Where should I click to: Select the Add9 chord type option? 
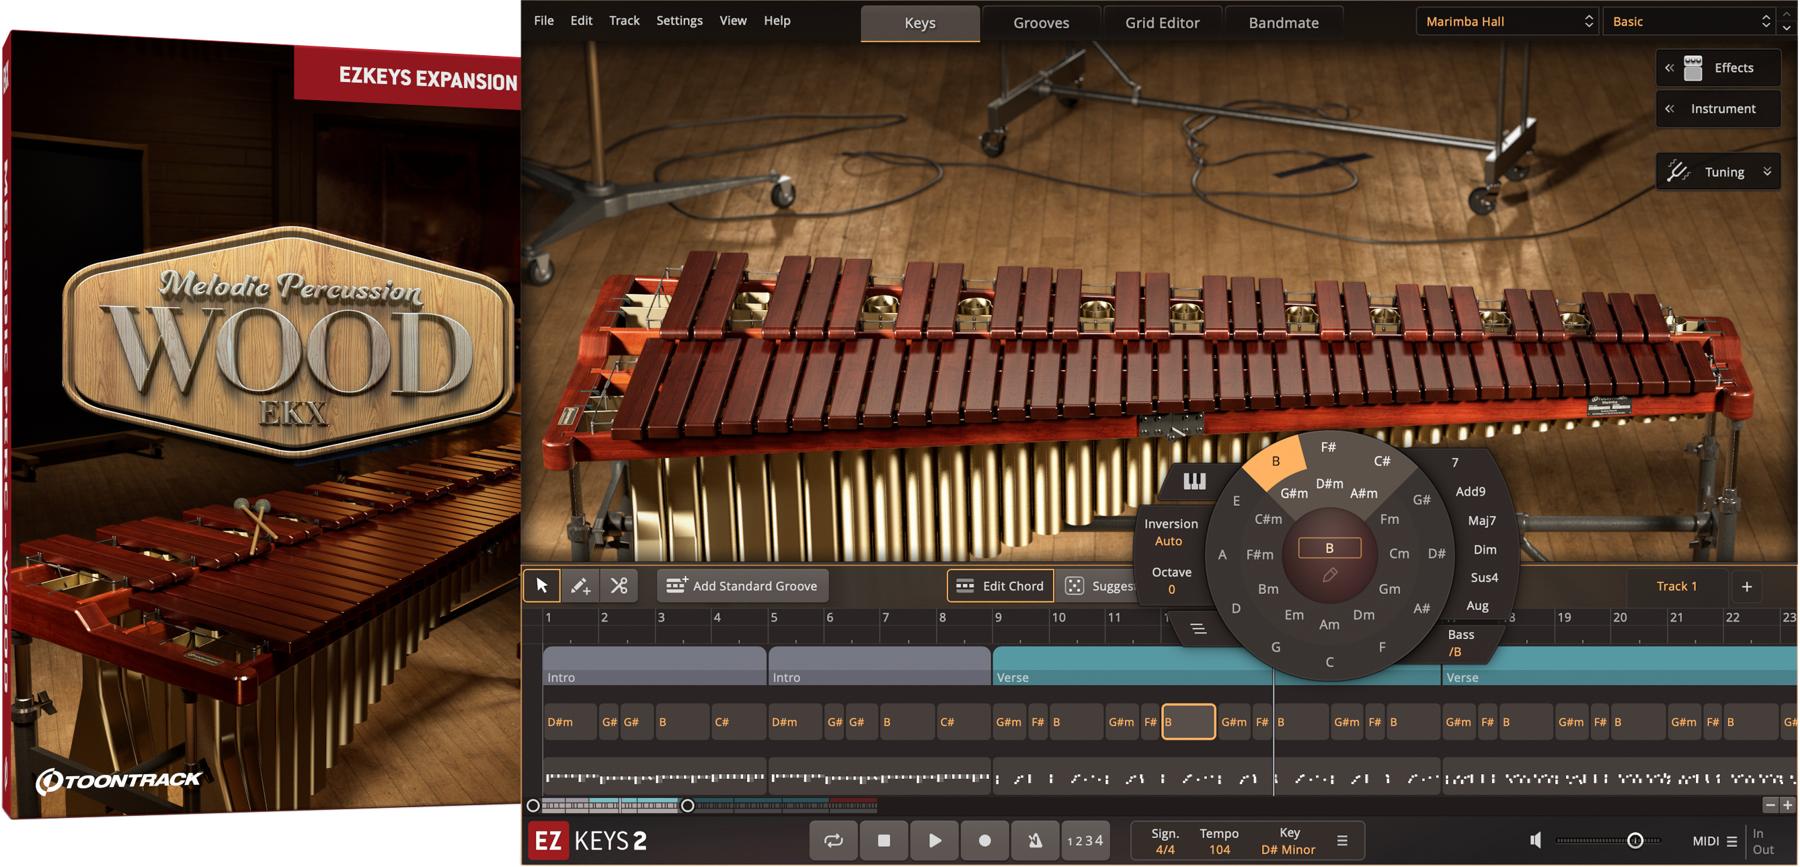1470,491
